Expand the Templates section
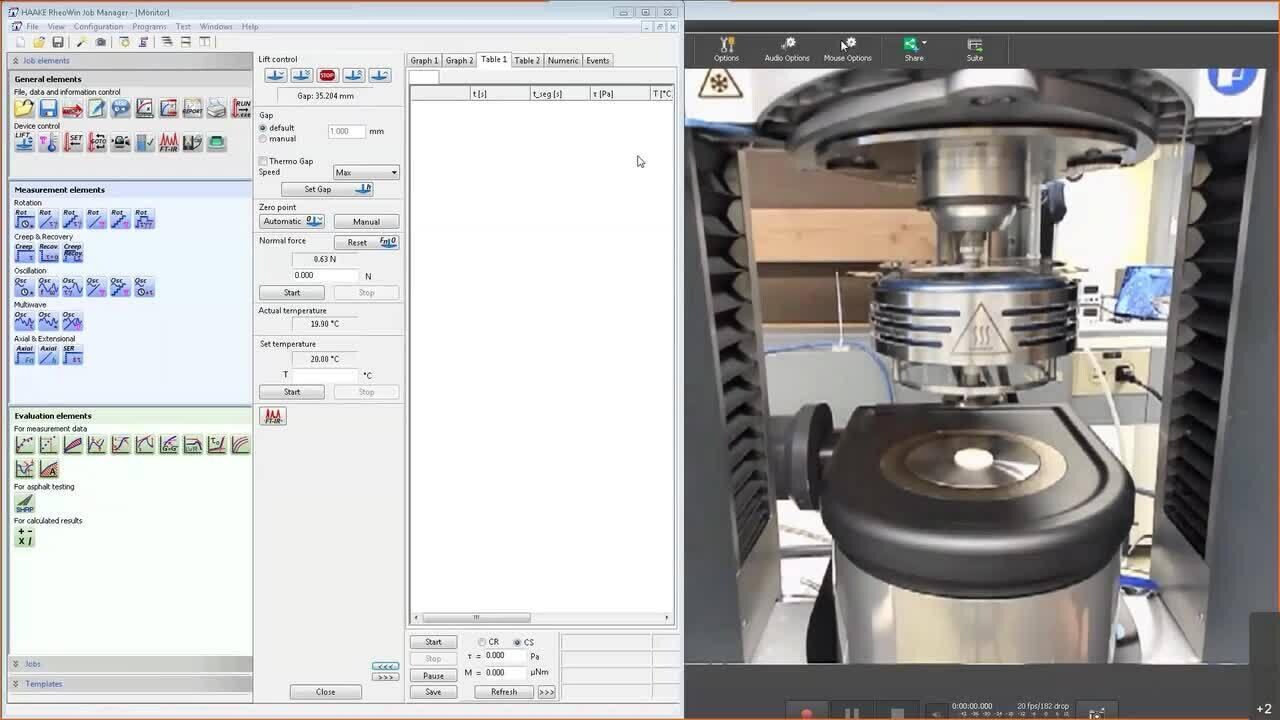Image resolution: width=1280 pixels, height=720 pixels. (x=43, y=684)
